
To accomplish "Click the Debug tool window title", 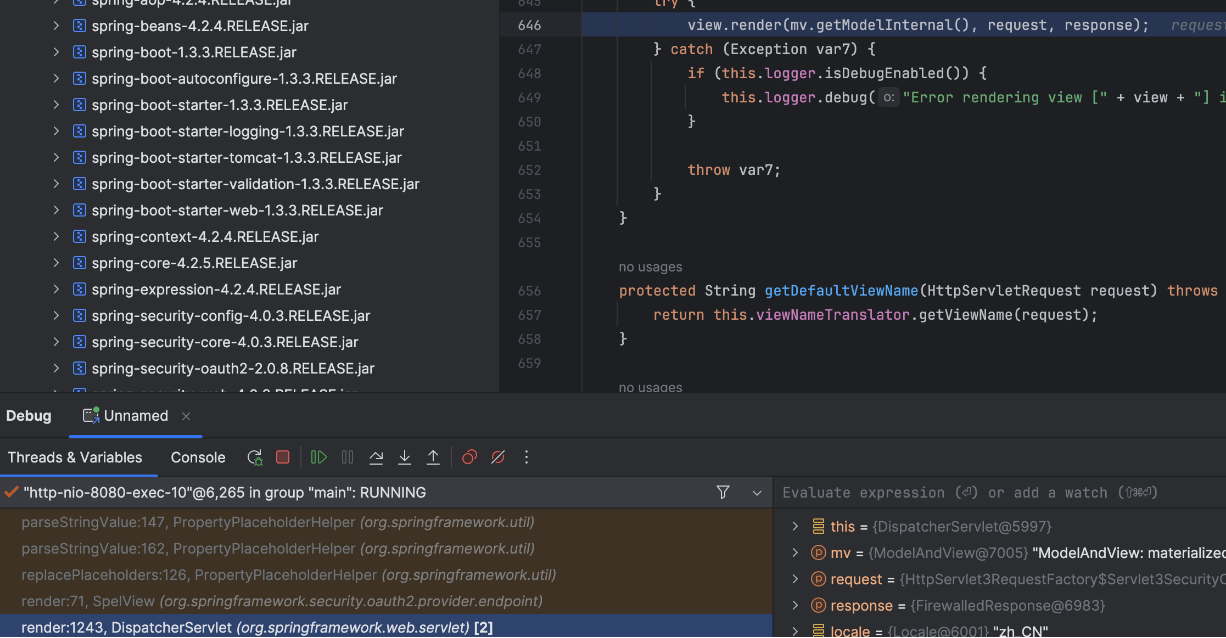I will [29, 416].
